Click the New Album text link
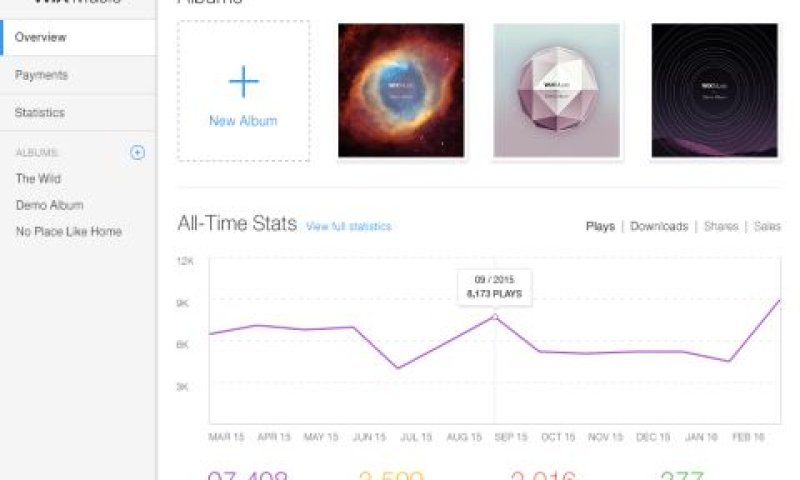Viewport: 800px width, 480px height. click(243, 121)
